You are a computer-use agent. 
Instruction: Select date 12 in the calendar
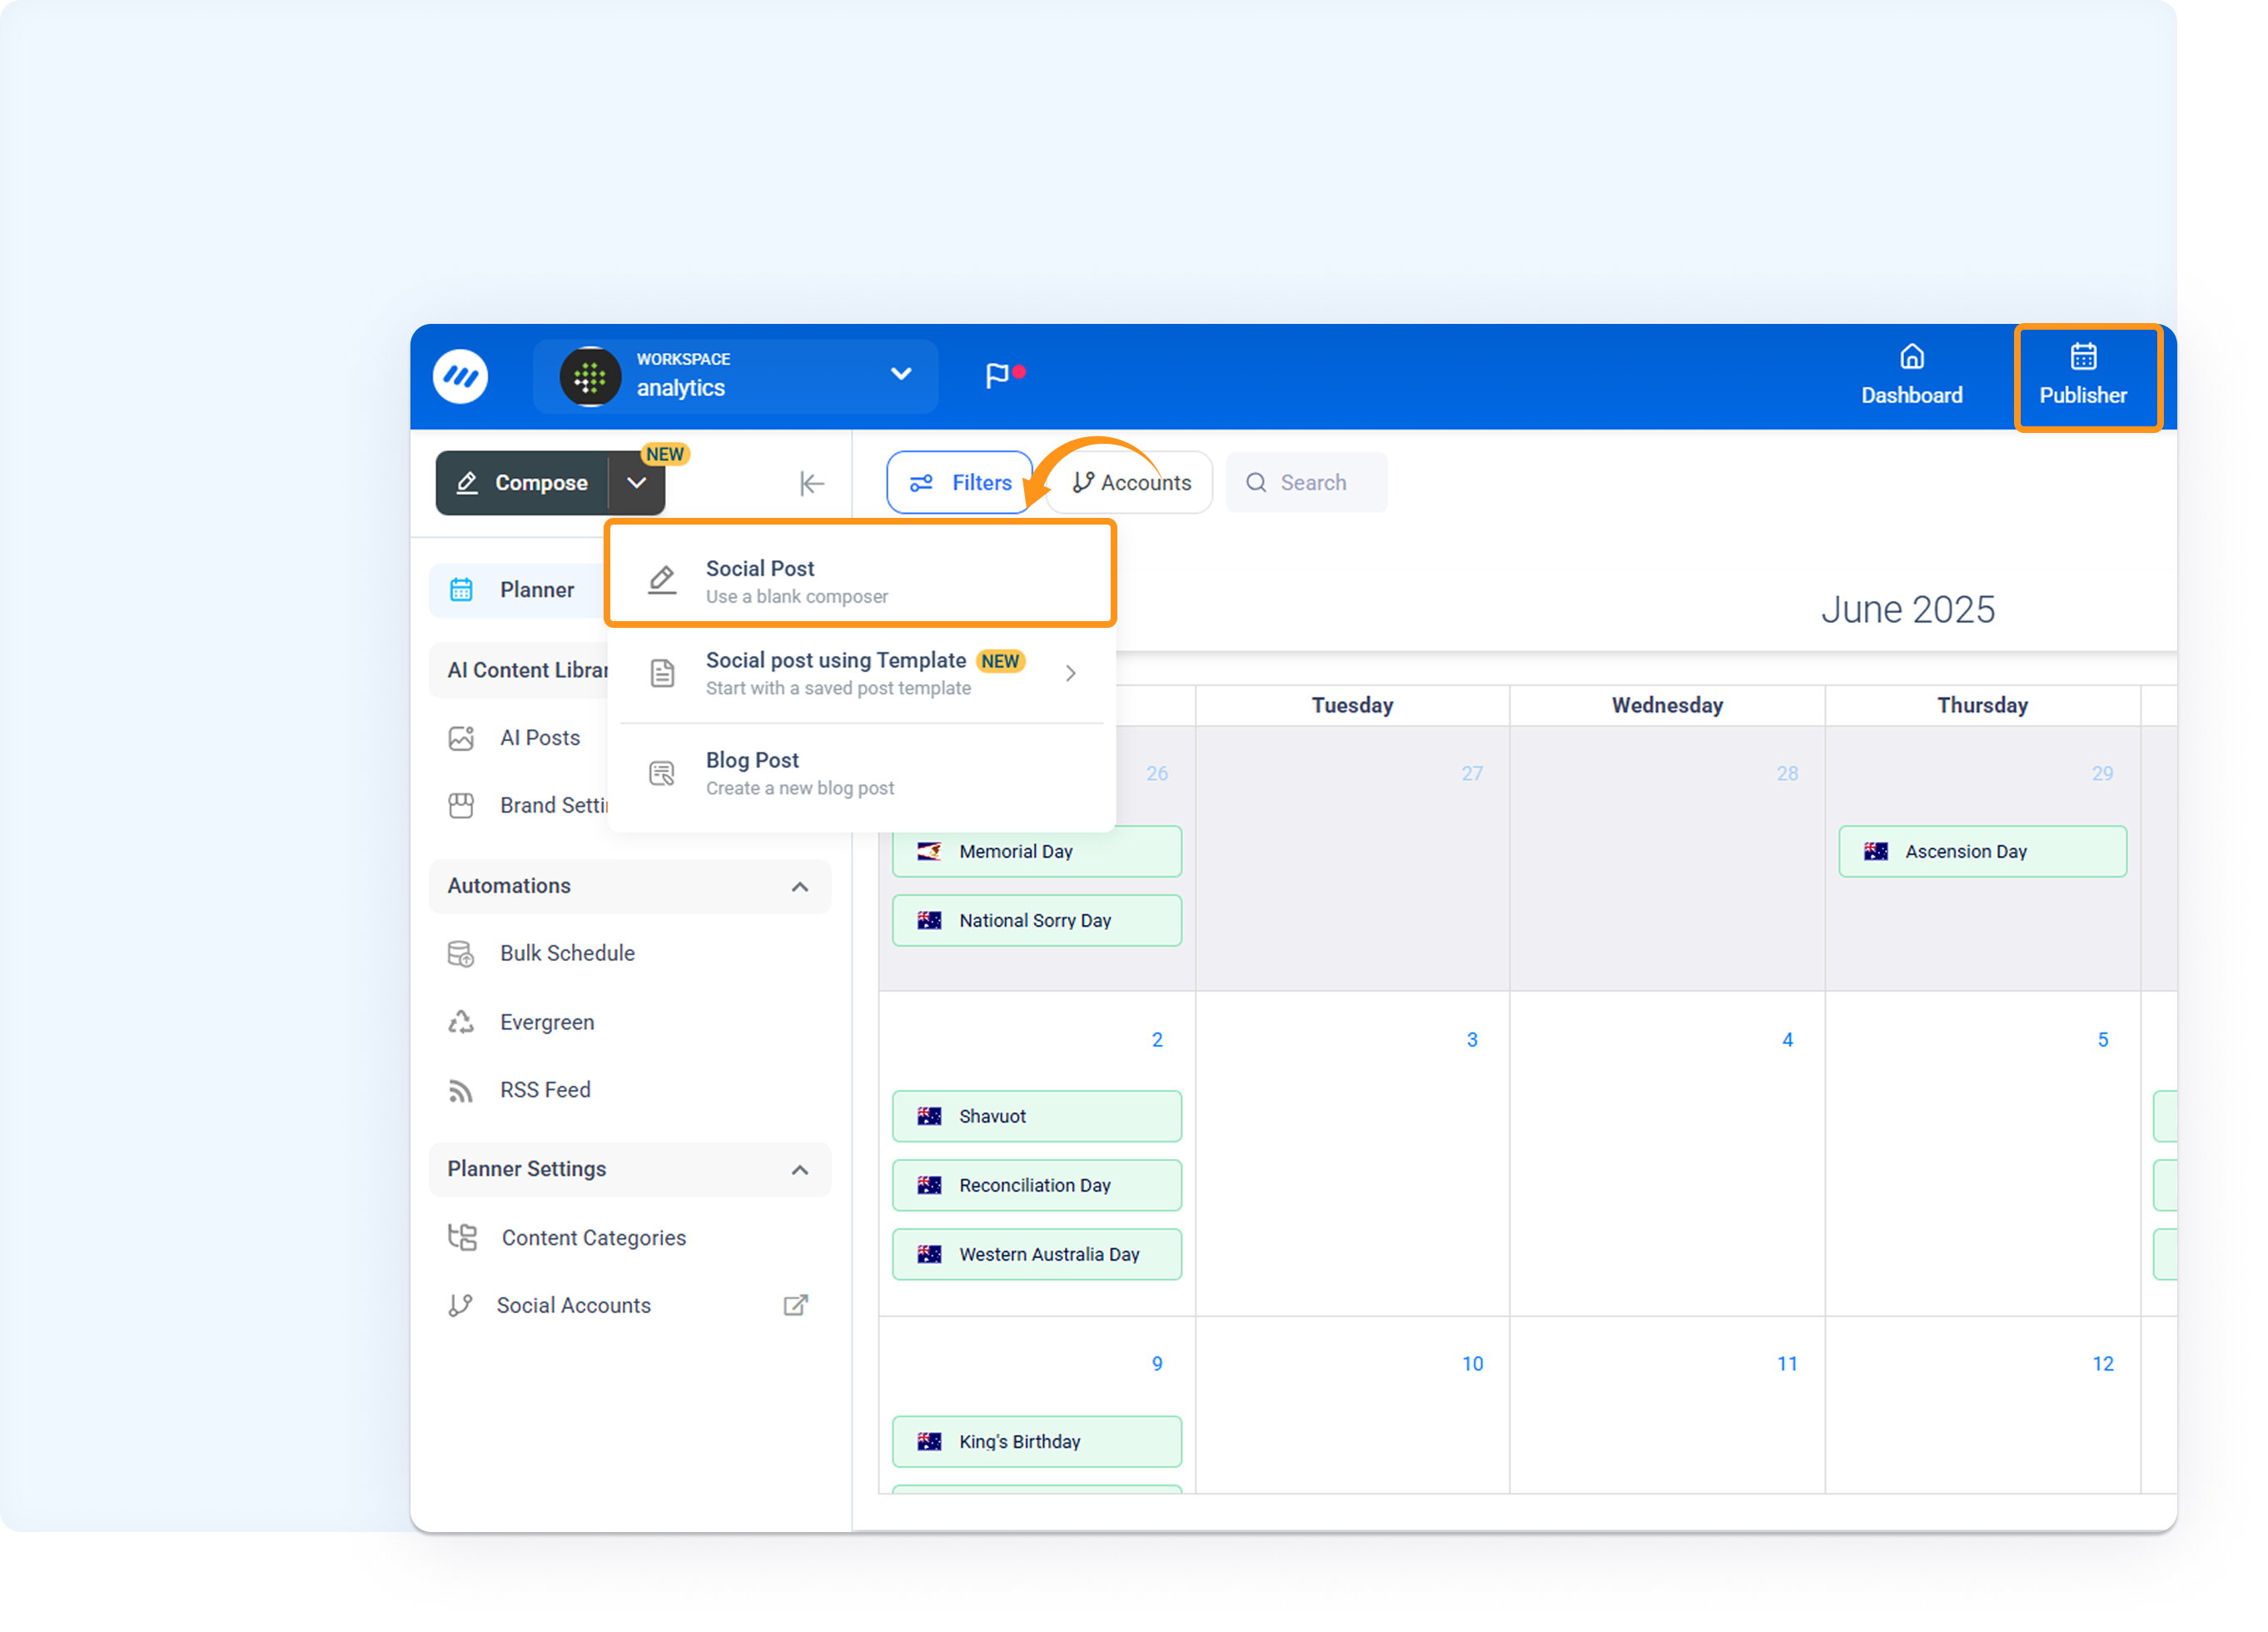coord(2102,1364)
